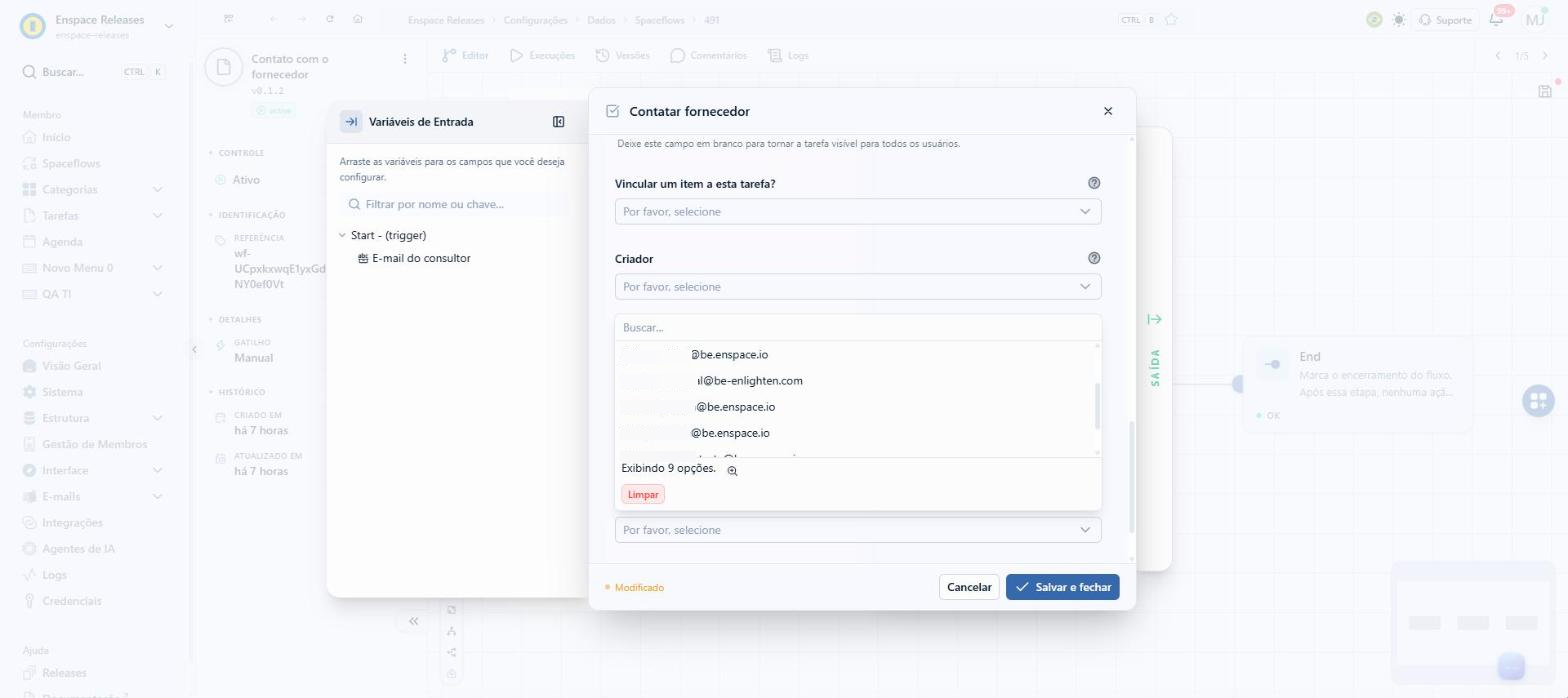This screenshot has width=1568, height=698.
Task: Click the favorite star icon in top bar
Action: point(1171,19)
